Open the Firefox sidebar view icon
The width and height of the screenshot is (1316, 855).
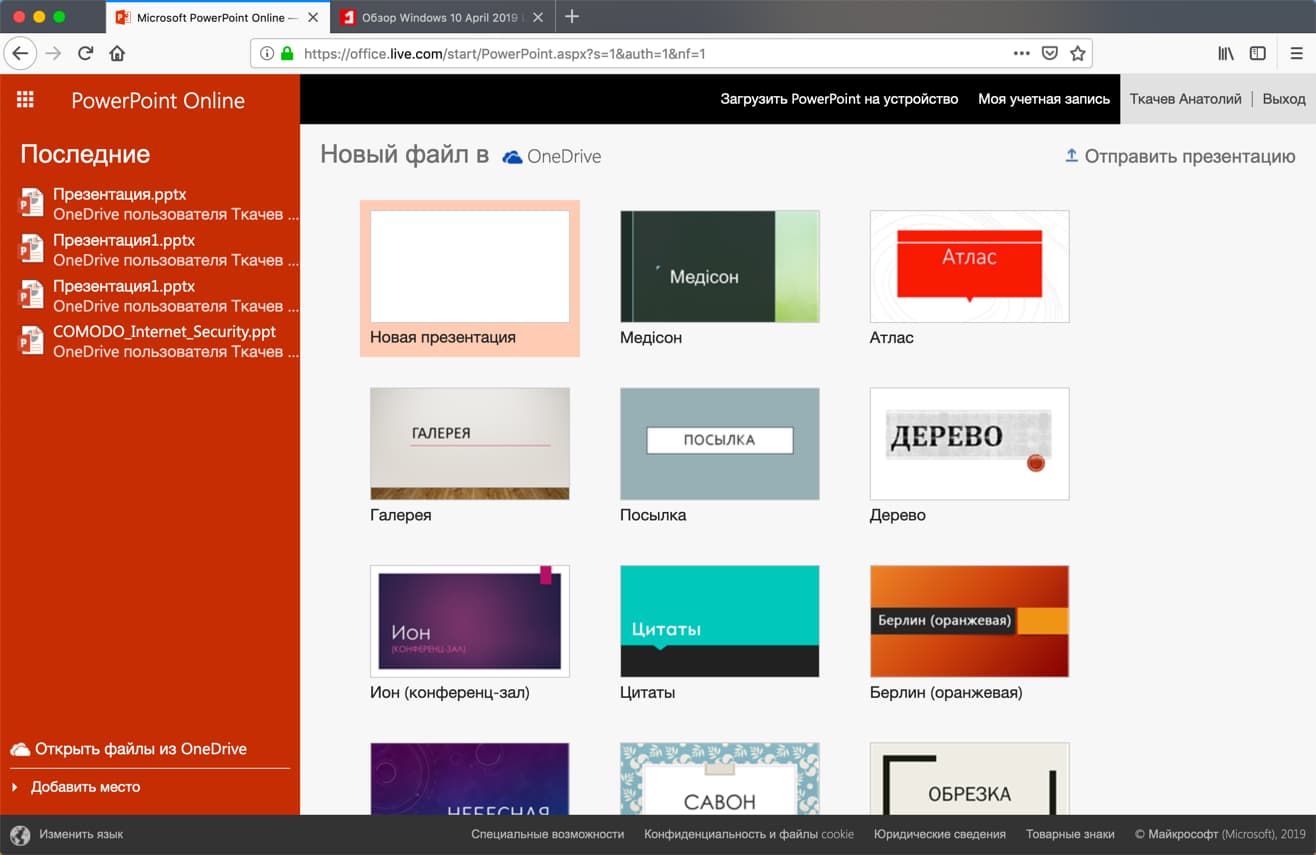1257,53
